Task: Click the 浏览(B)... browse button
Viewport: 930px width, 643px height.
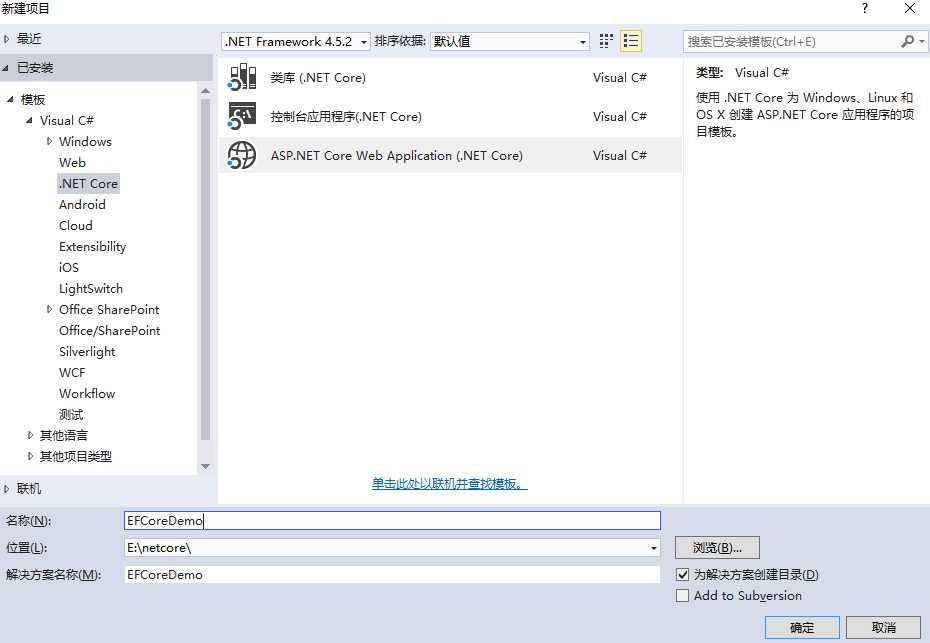Action: (717, 547)
